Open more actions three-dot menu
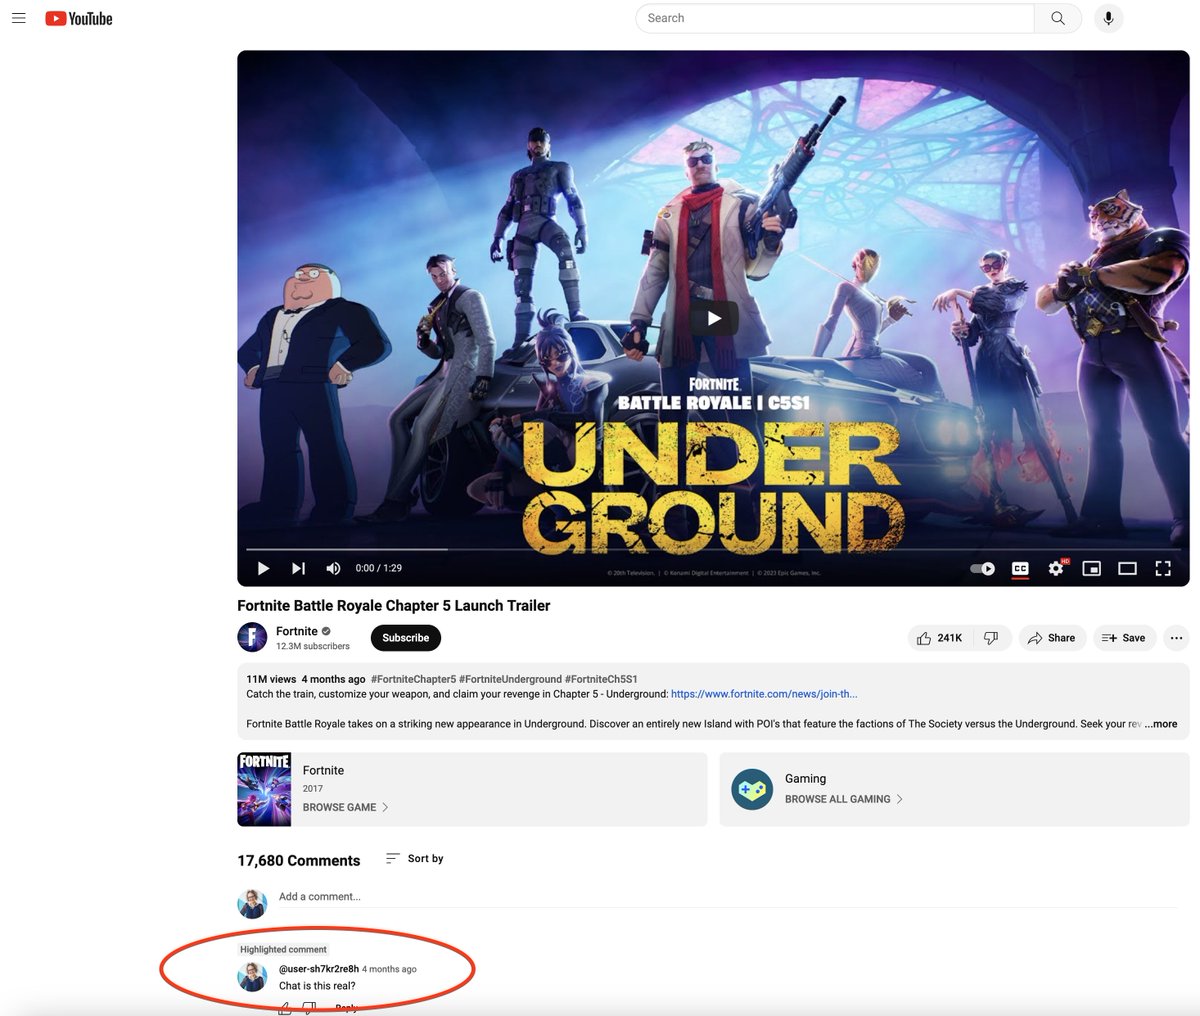 pos(1176,638)
